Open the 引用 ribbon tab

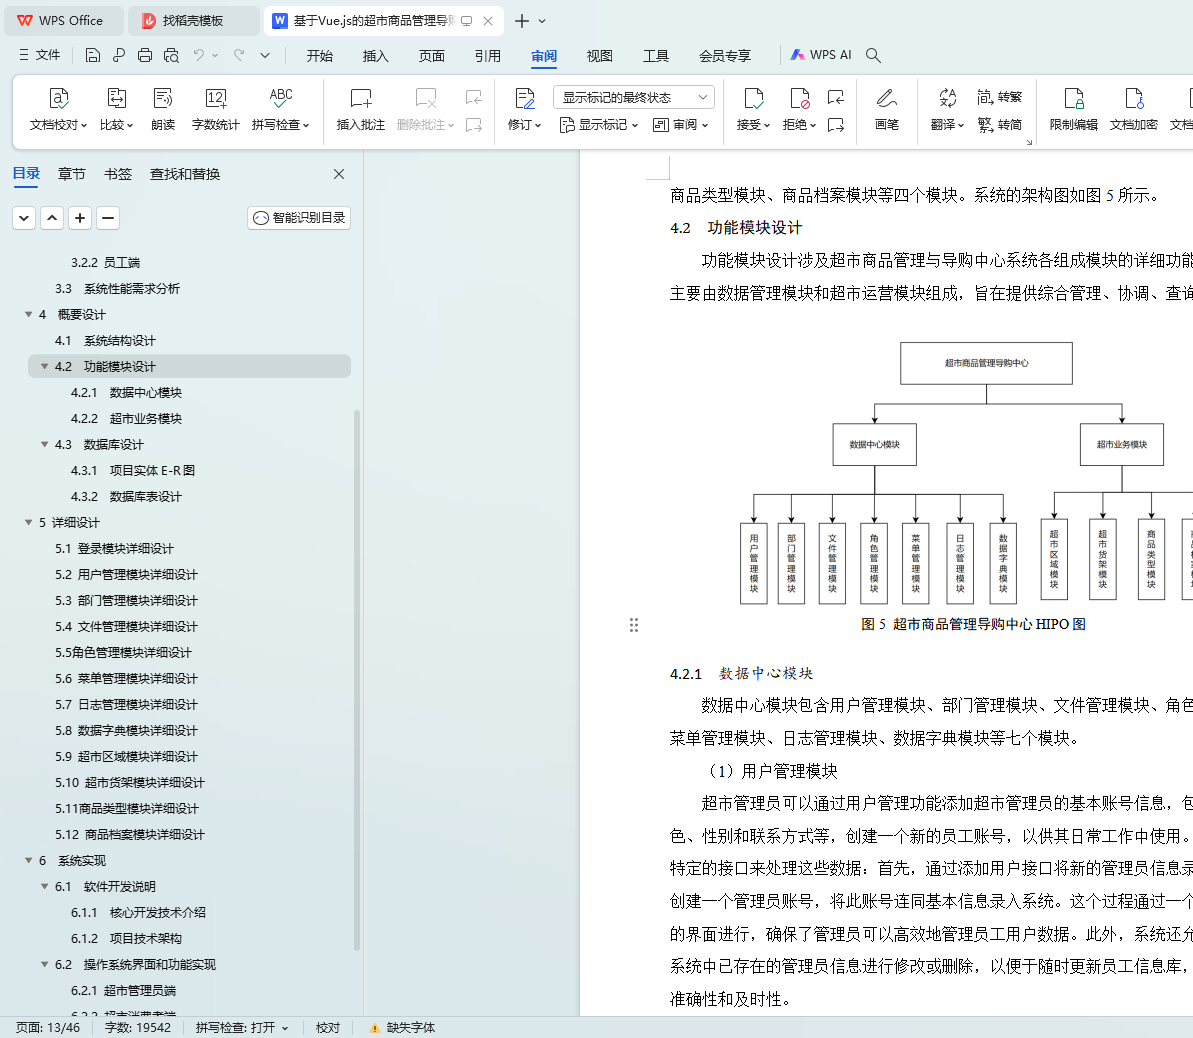click(x=488, y=56)
